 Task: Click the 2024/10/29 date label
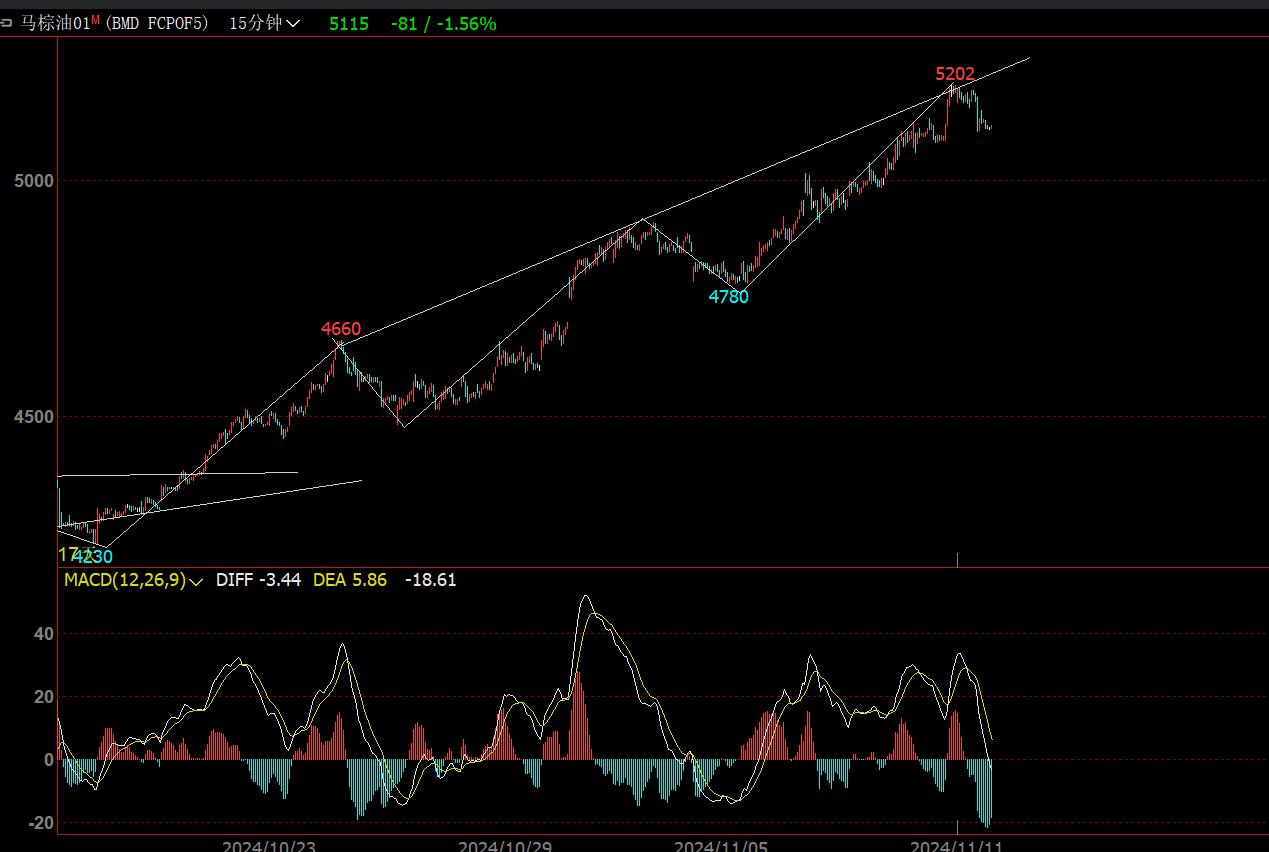click(505, 846)
